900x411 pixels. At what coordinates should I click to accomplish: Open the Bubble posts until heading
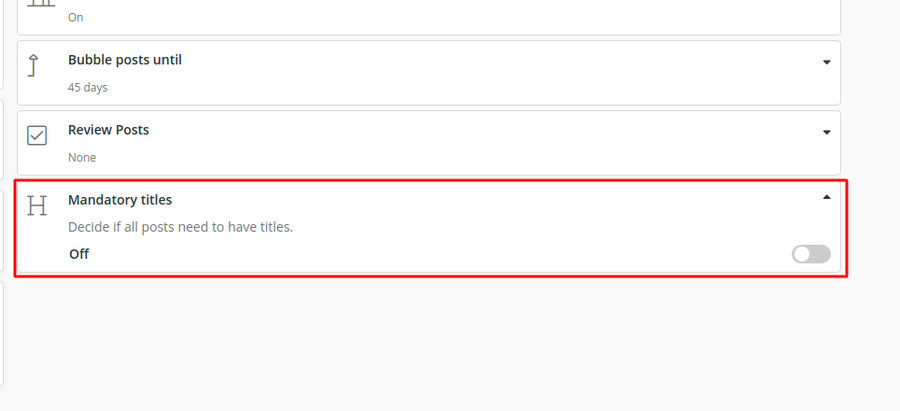tap(125, 60)
